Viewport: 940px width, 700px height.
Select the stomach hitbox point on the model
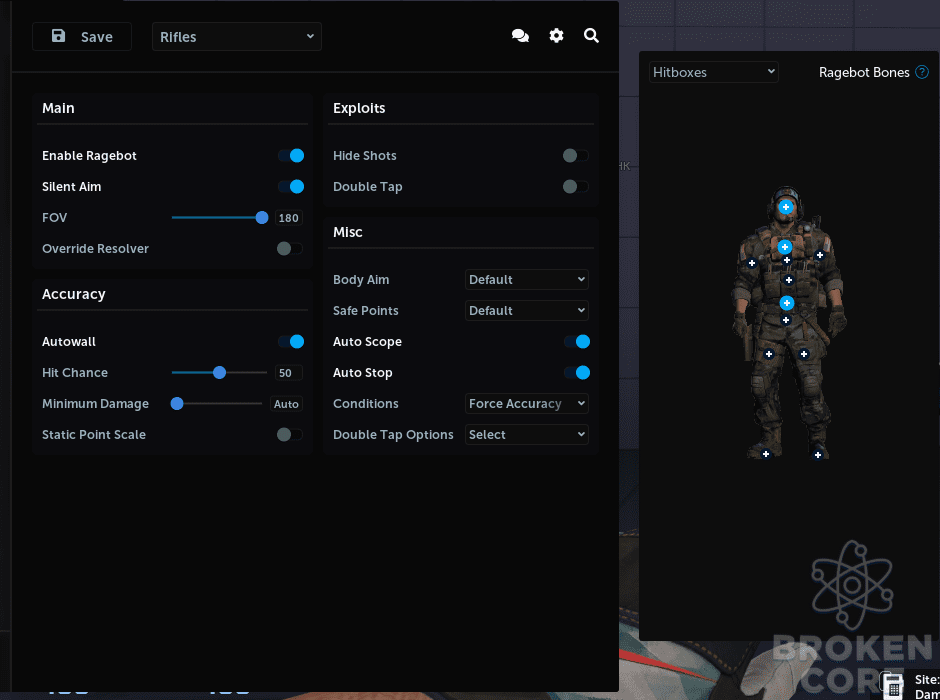click(789, 280)
